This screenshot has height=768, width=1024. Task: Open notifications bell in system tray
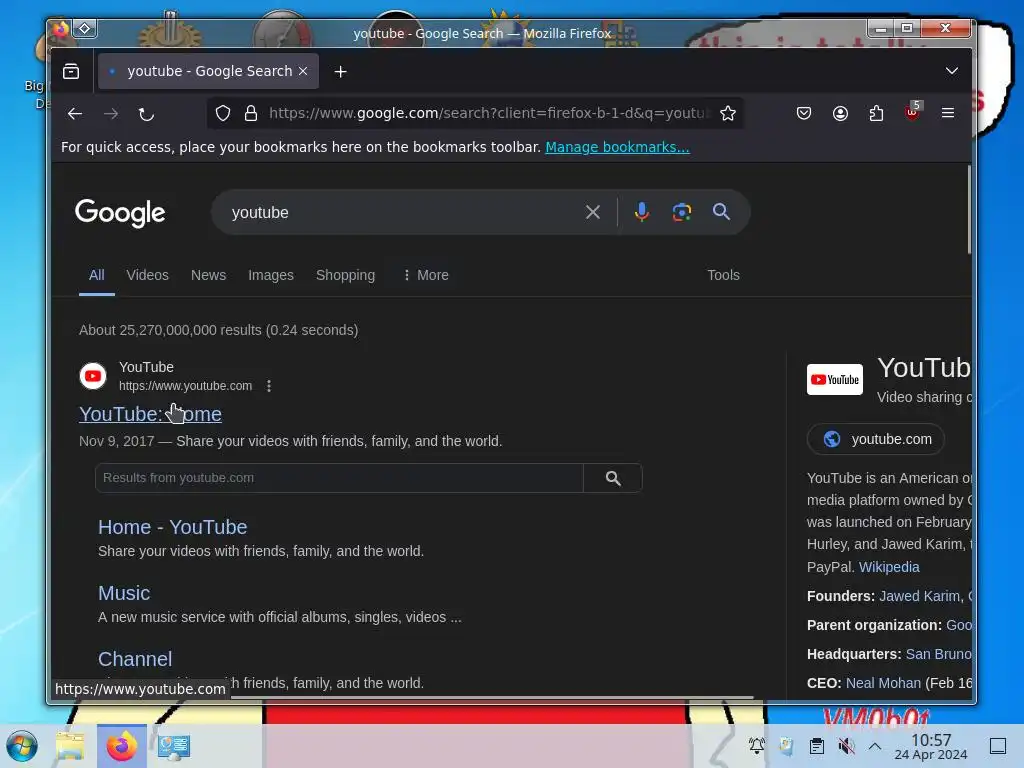756,745
